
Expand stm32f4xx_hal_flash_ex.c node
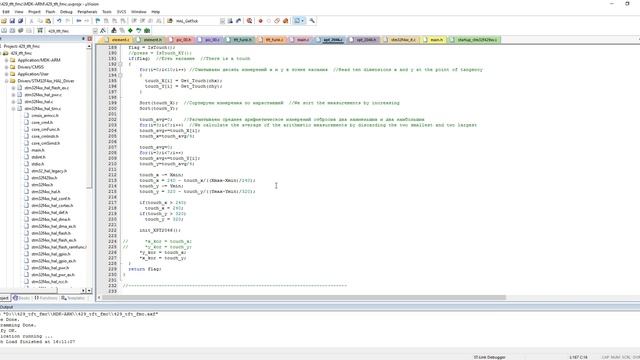pyautogui.click(x=13, y=88)
